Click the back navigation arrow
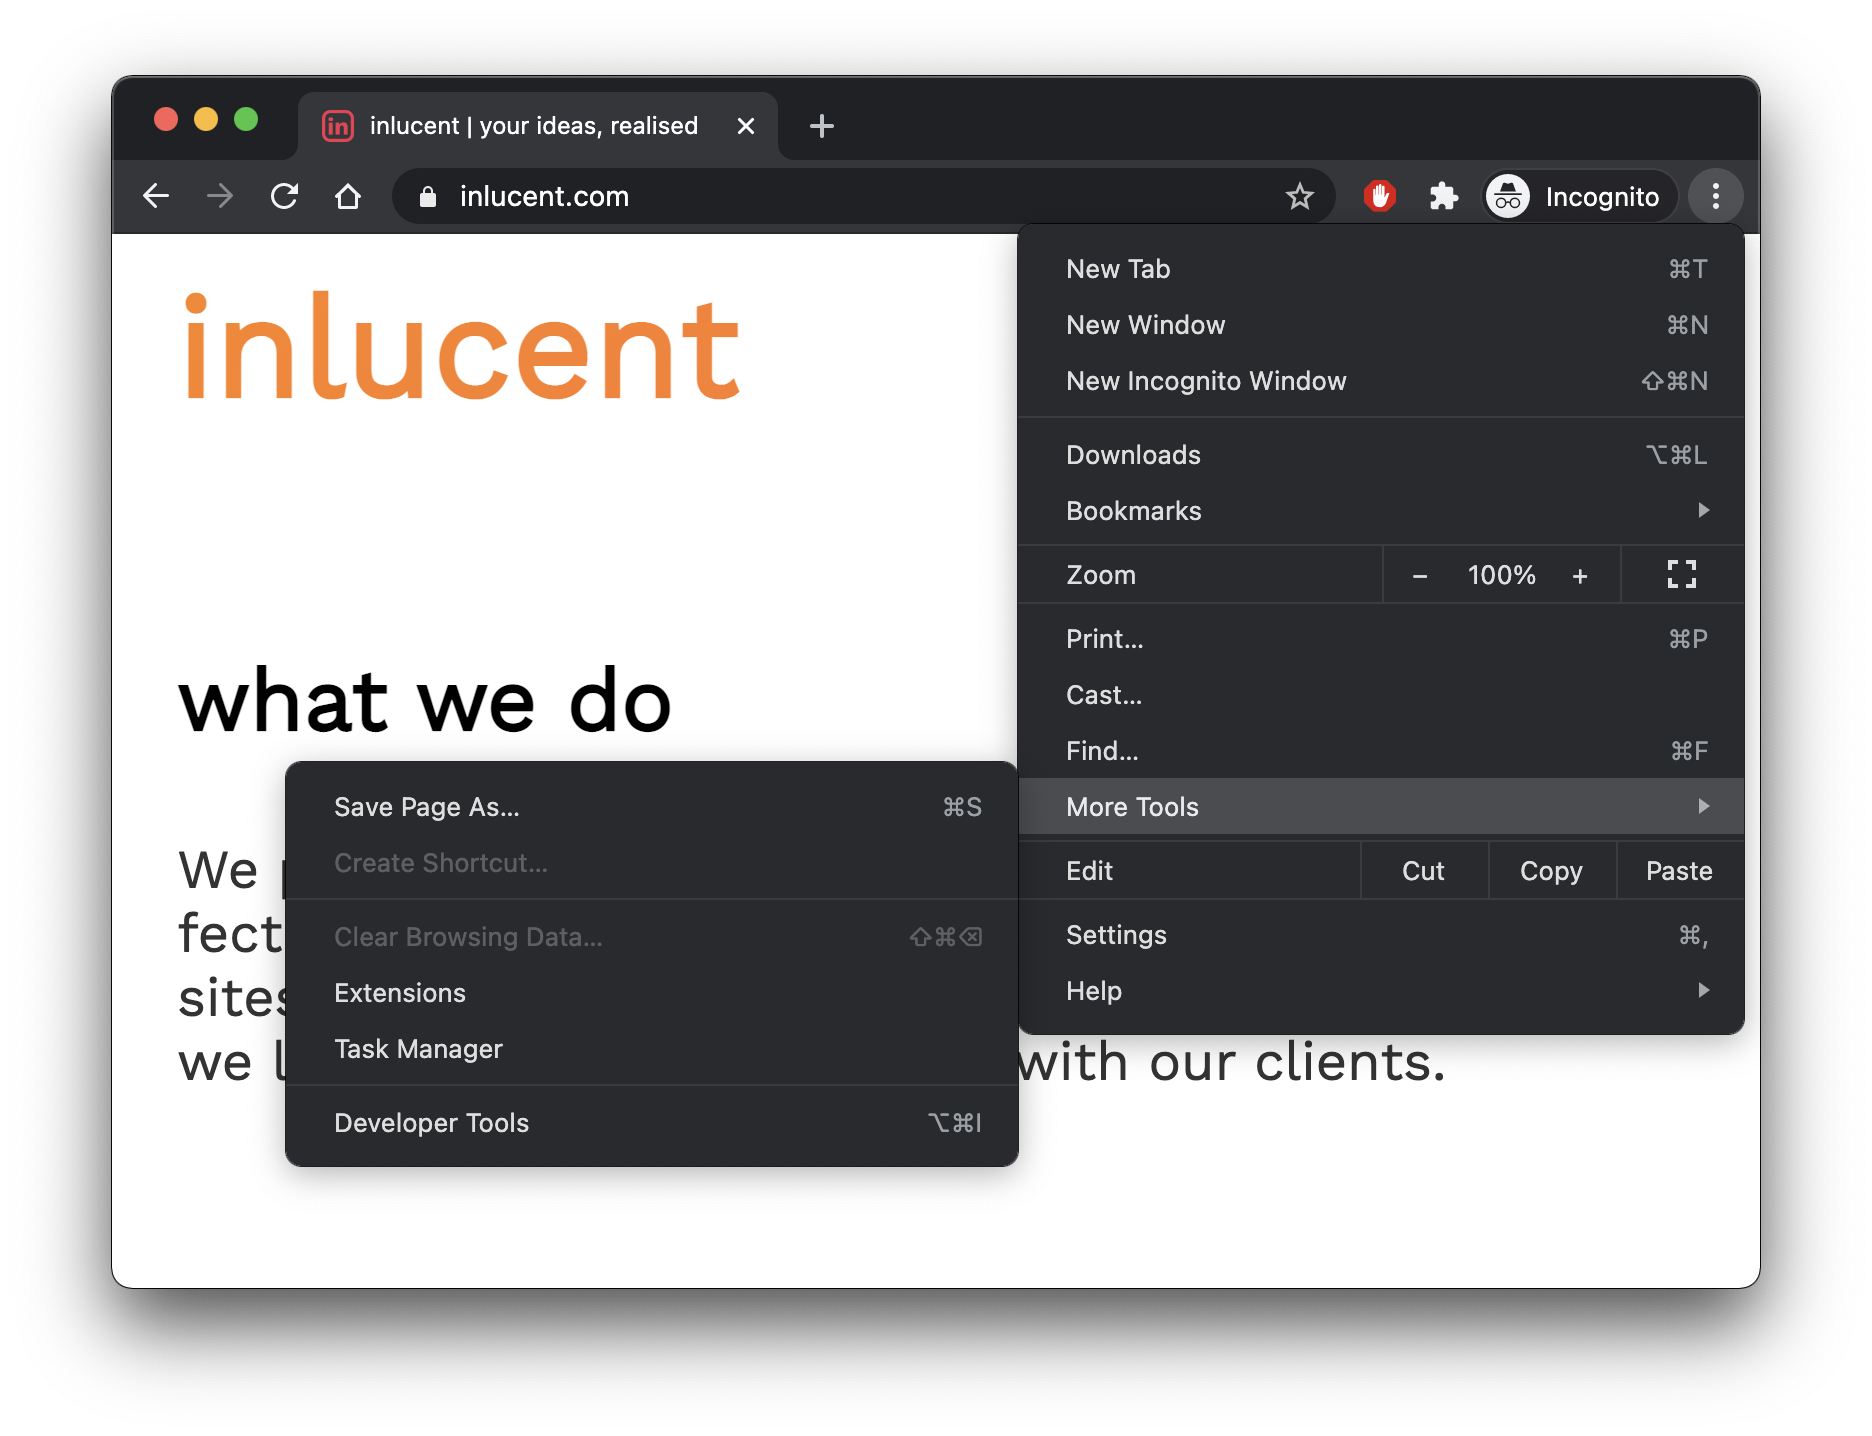This screenshot has height=1436, width=1872. tap(156, 196)
